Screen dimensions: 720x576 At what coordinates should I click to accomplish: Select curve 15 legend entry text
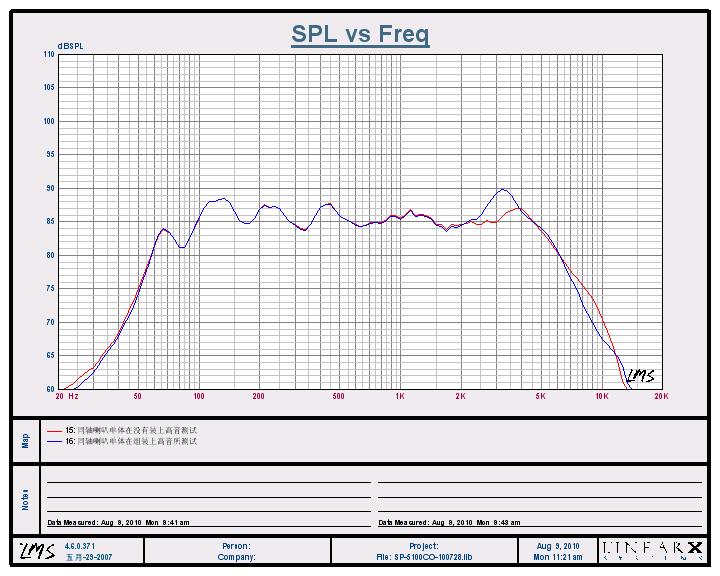coord(135,430)
